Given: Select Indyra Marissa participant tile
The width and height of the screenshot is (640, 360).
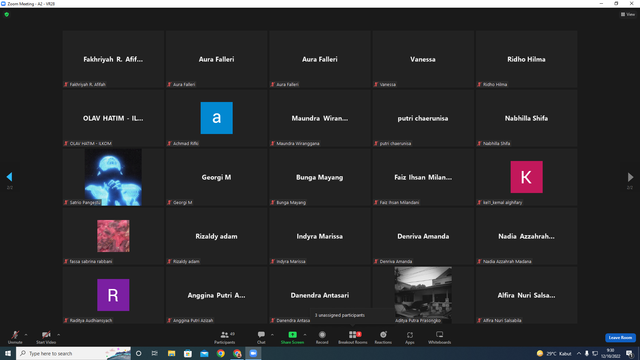Looking at the screenshot, I should (320, 236).
